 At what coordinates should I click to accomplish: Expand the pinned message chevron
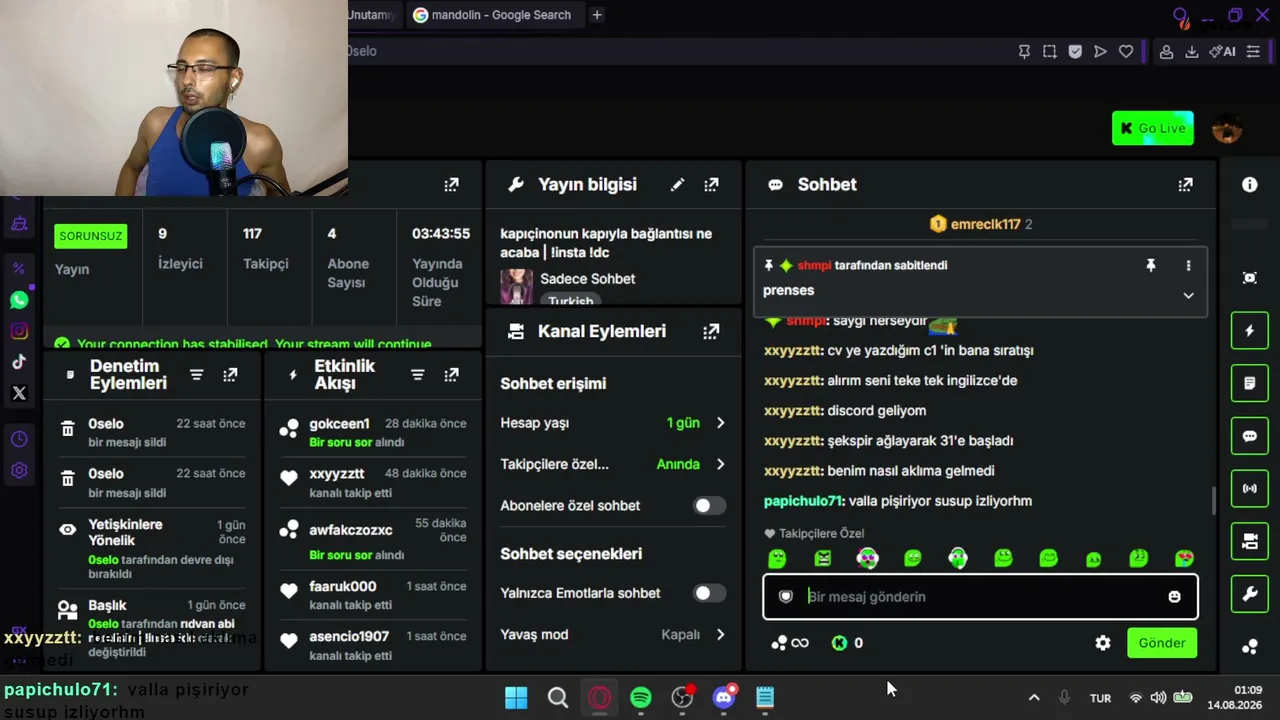[x=1188, y=295]
